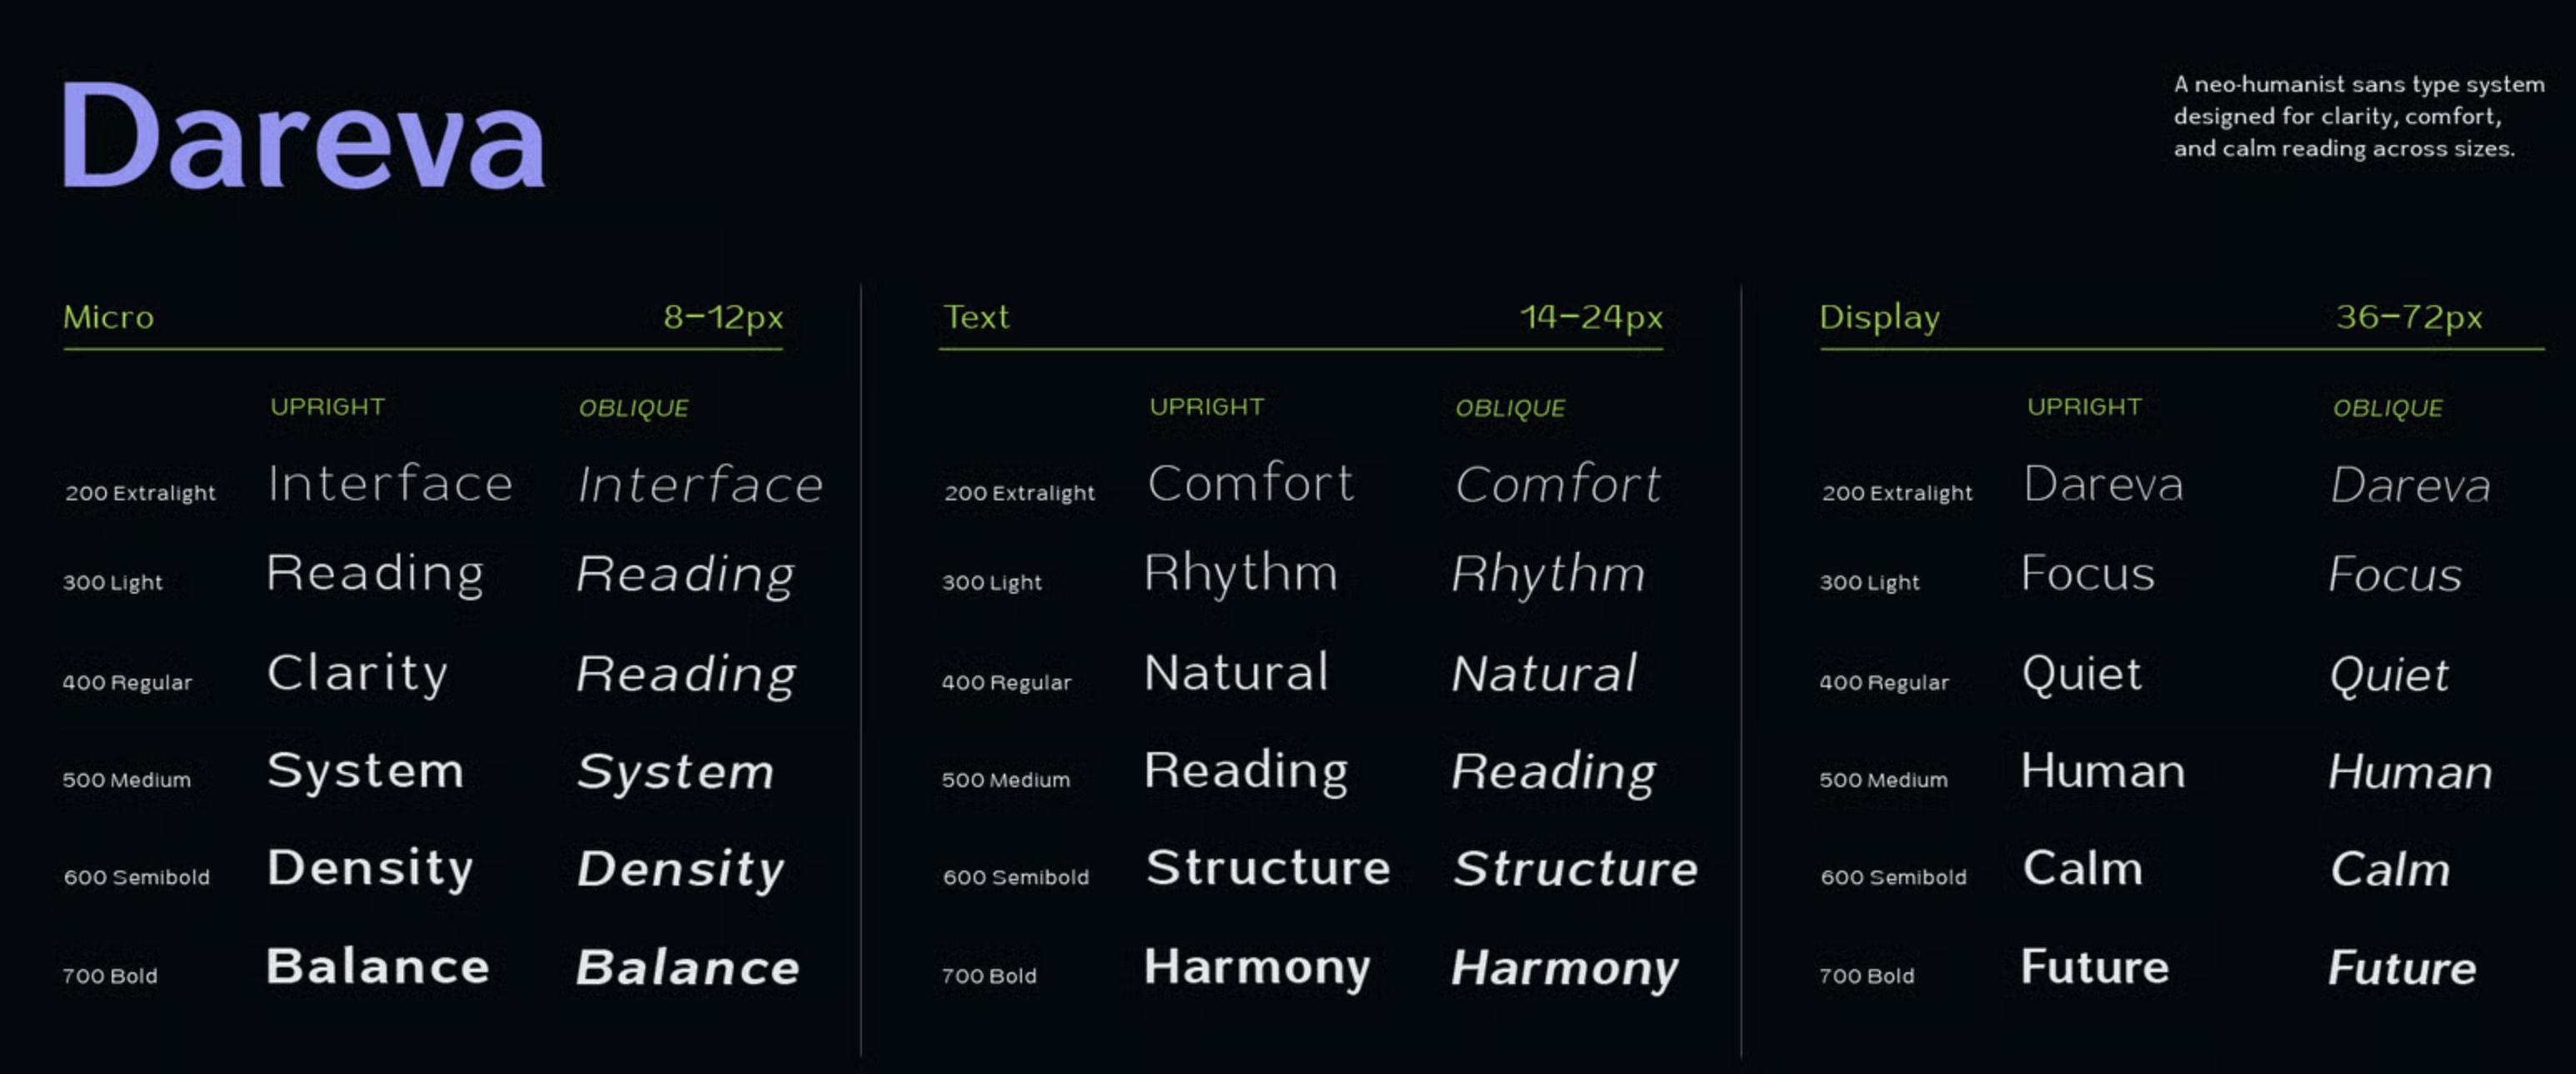Click the semibold upright Structure sample
The image size is (2576, 1074).
[x=1268, y=867]
